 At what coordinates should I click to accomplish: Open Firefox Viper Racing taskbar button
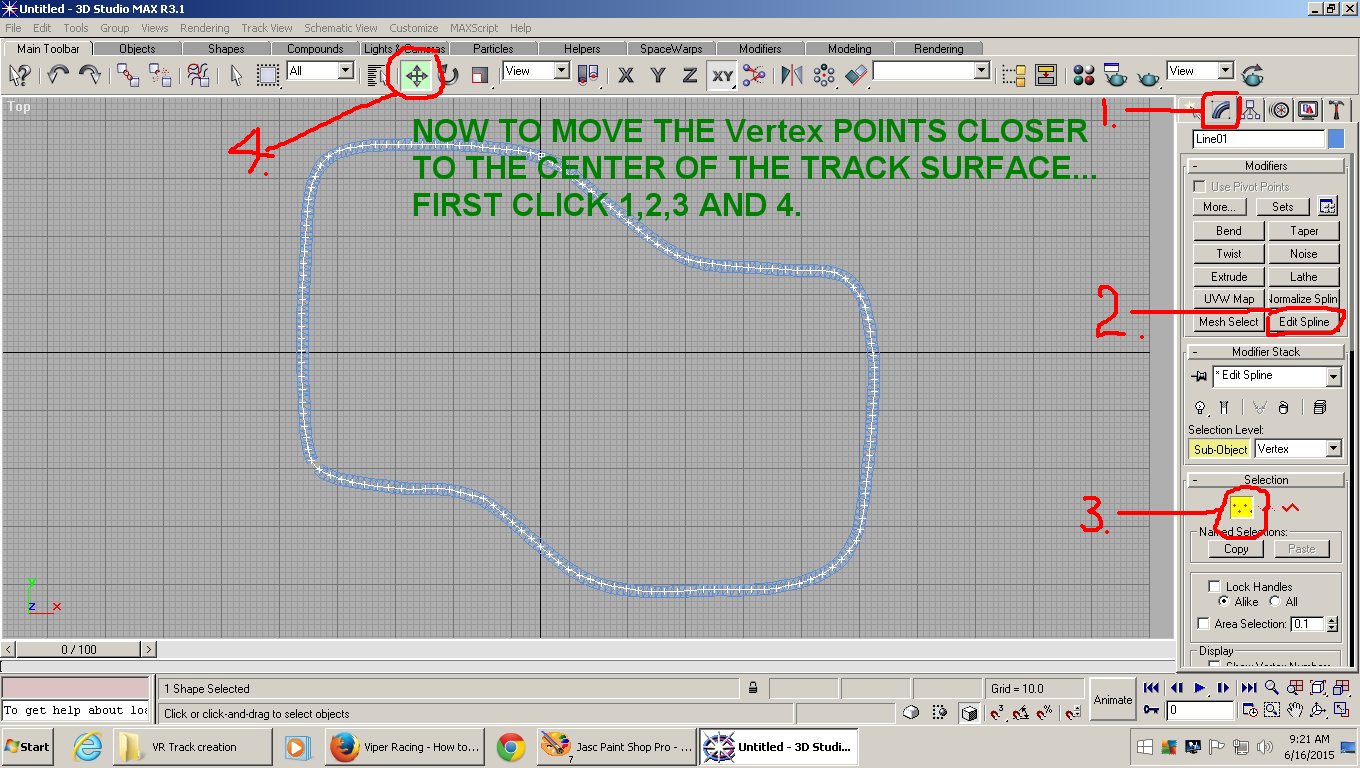[406, 747]
